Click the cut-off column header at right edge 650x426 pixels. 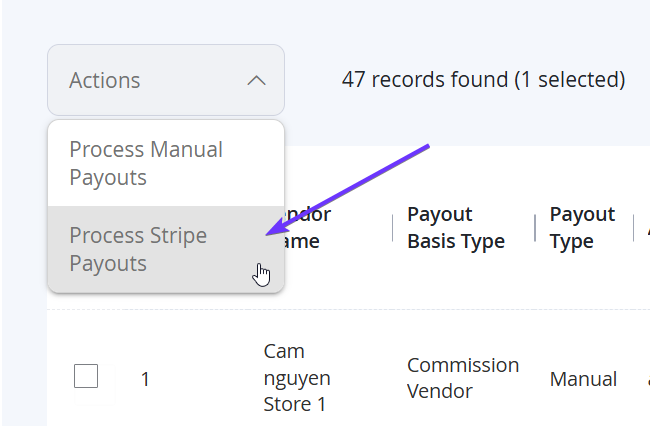click(648, 228)
